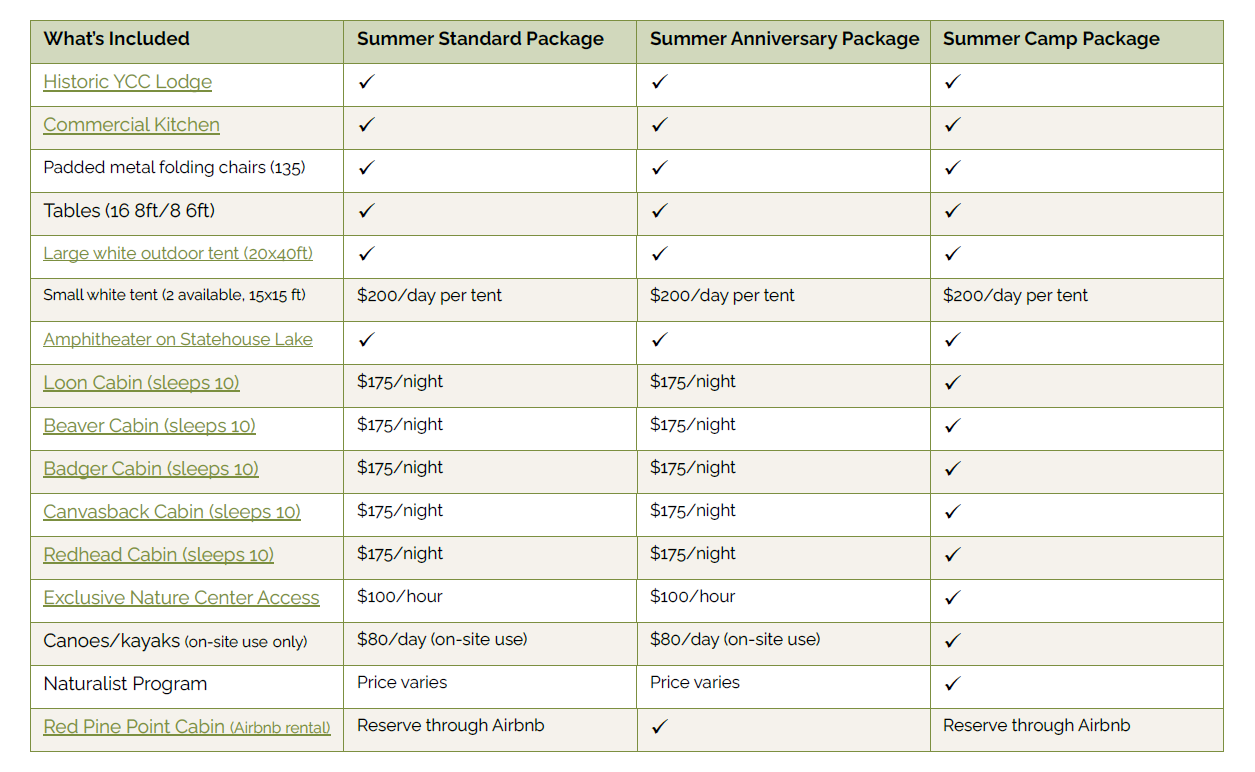Select the Badger Cabin link
1255x772 pixels.
(150, 469)
